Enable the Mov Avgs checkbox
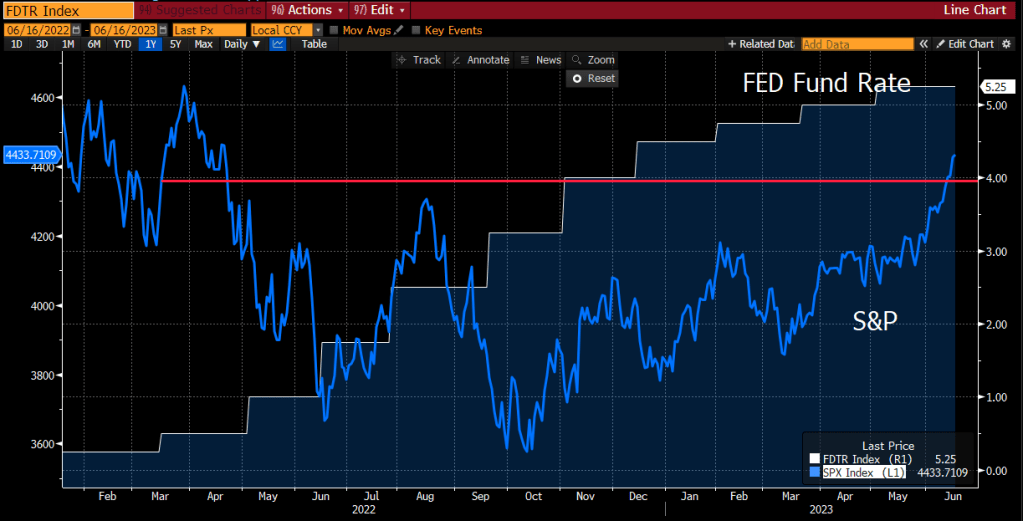The height and width of the screenshot is (521, 1023). (x=334, y=30)
